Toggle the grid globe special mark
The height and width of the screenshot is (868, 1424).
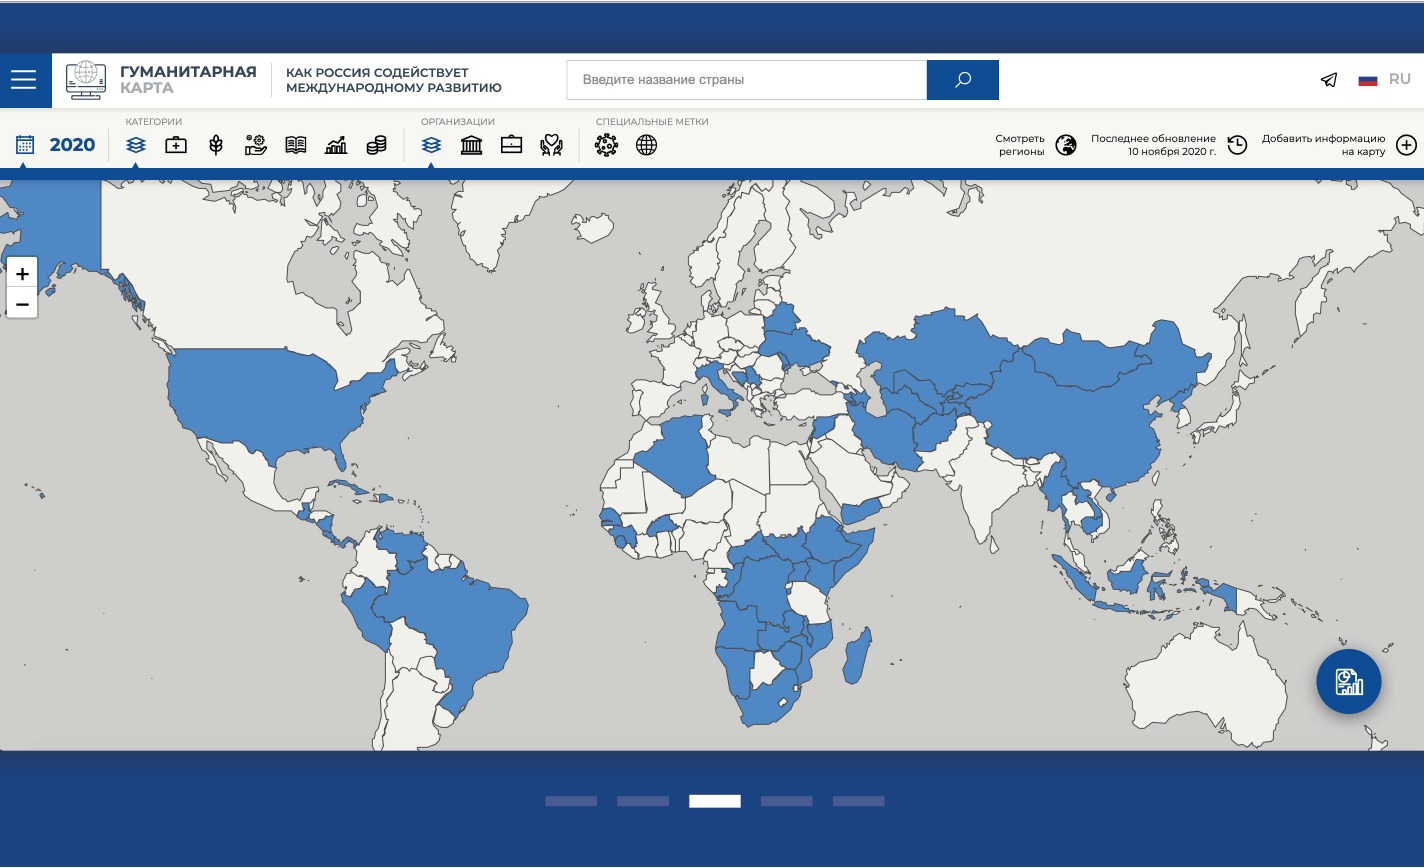(647, 145)
